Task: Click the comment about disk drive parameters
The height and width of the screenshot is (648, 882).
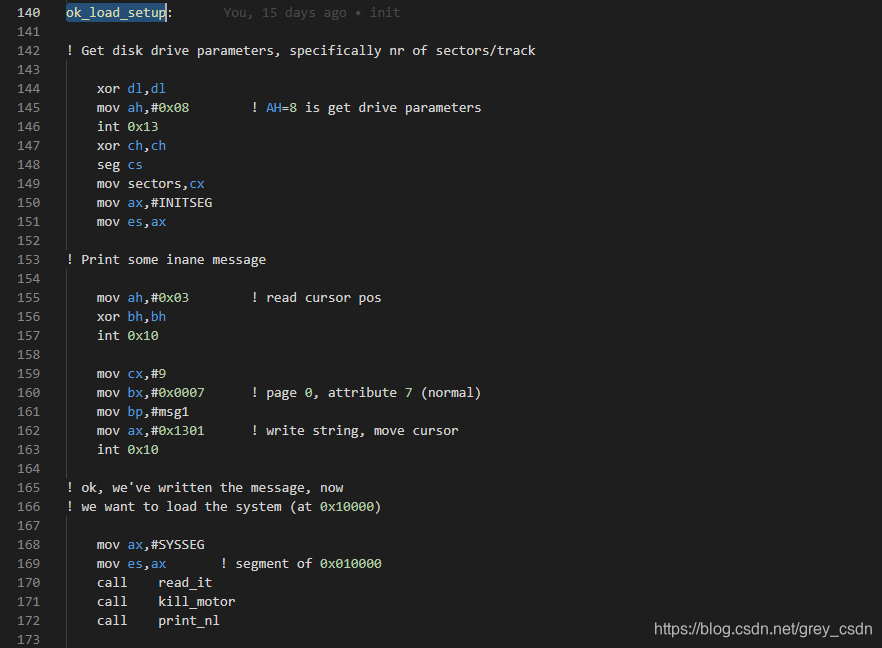Action: point(300,50)
